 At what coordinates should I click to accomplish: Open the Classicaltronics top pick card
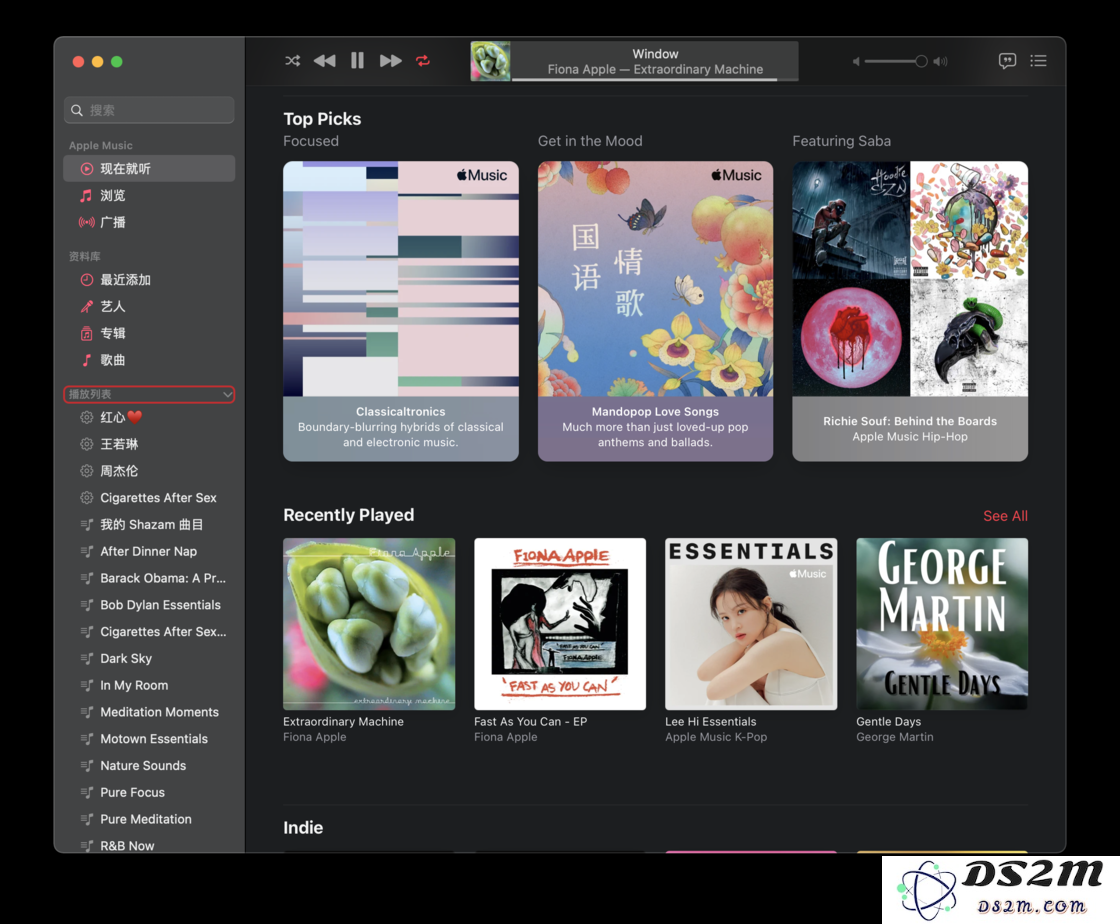(401, 311)
